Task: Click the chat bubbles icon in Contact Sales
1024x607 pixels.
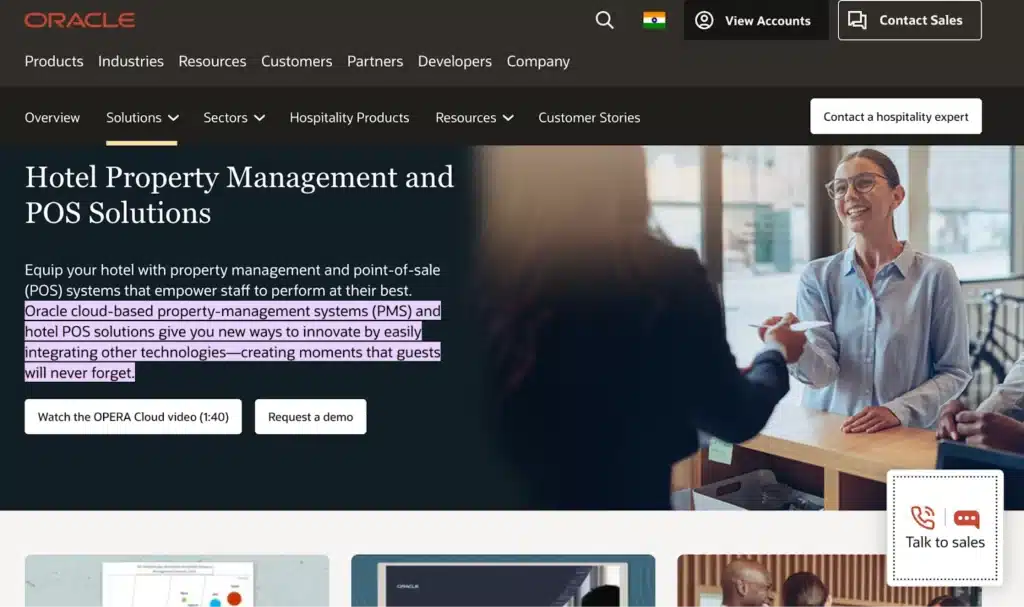Action: click(x=857, y=20)
